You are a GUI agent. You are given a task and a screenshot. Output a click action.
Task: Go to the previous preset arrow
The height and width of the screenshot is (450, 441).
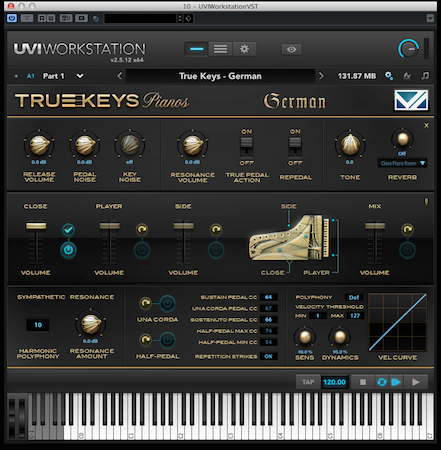[x=120, y=76]
